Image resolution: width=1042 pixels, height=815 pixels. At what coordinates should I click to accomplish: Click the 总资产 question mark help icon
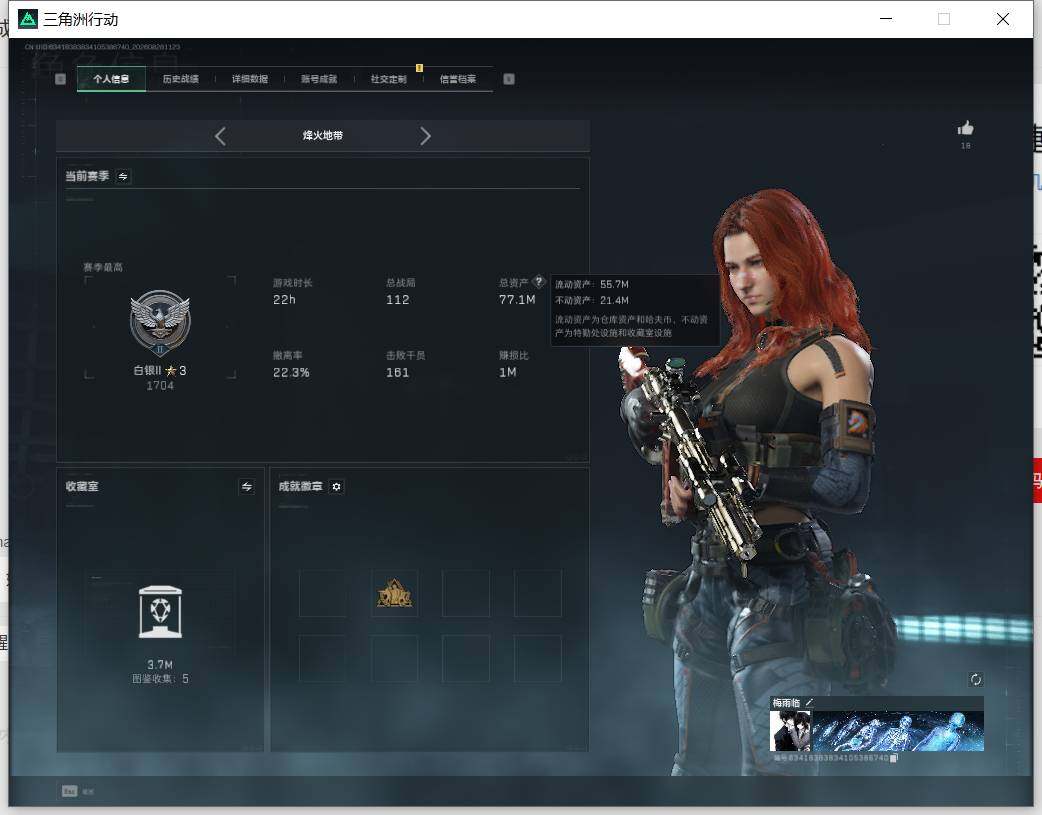539,281
